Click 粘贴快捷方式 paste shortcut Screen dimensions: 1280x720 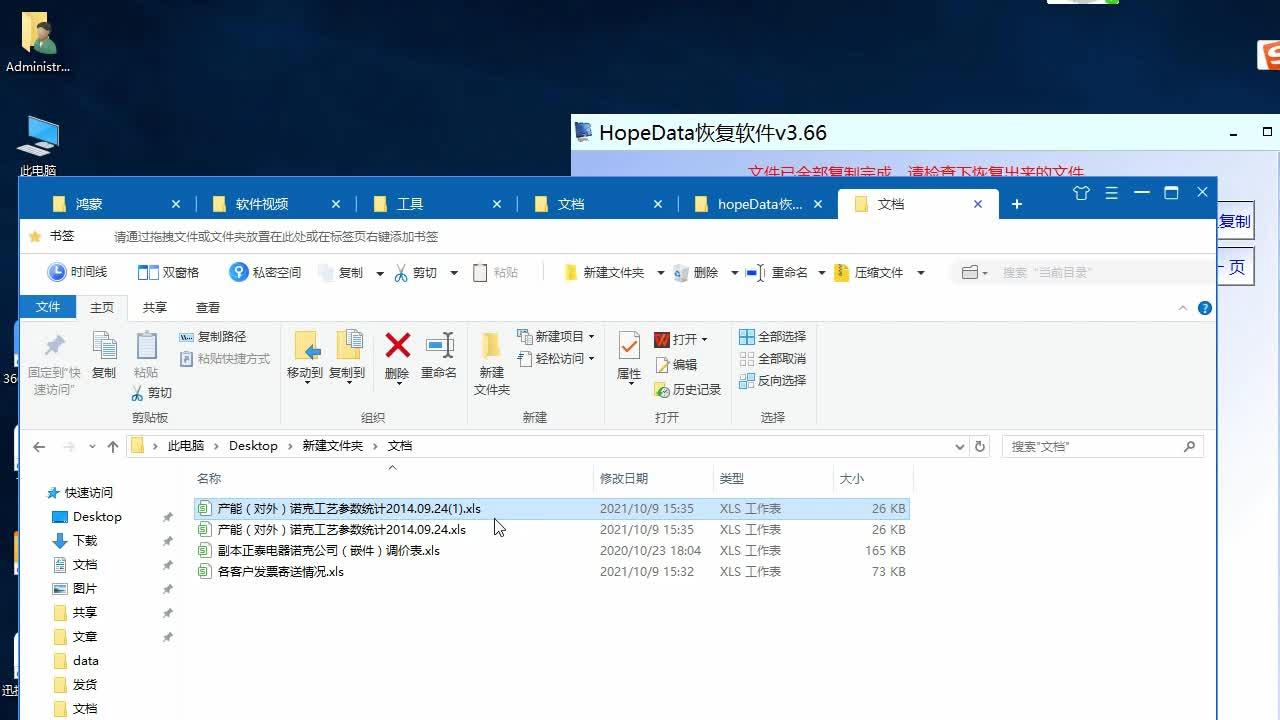tap(224, 359)
